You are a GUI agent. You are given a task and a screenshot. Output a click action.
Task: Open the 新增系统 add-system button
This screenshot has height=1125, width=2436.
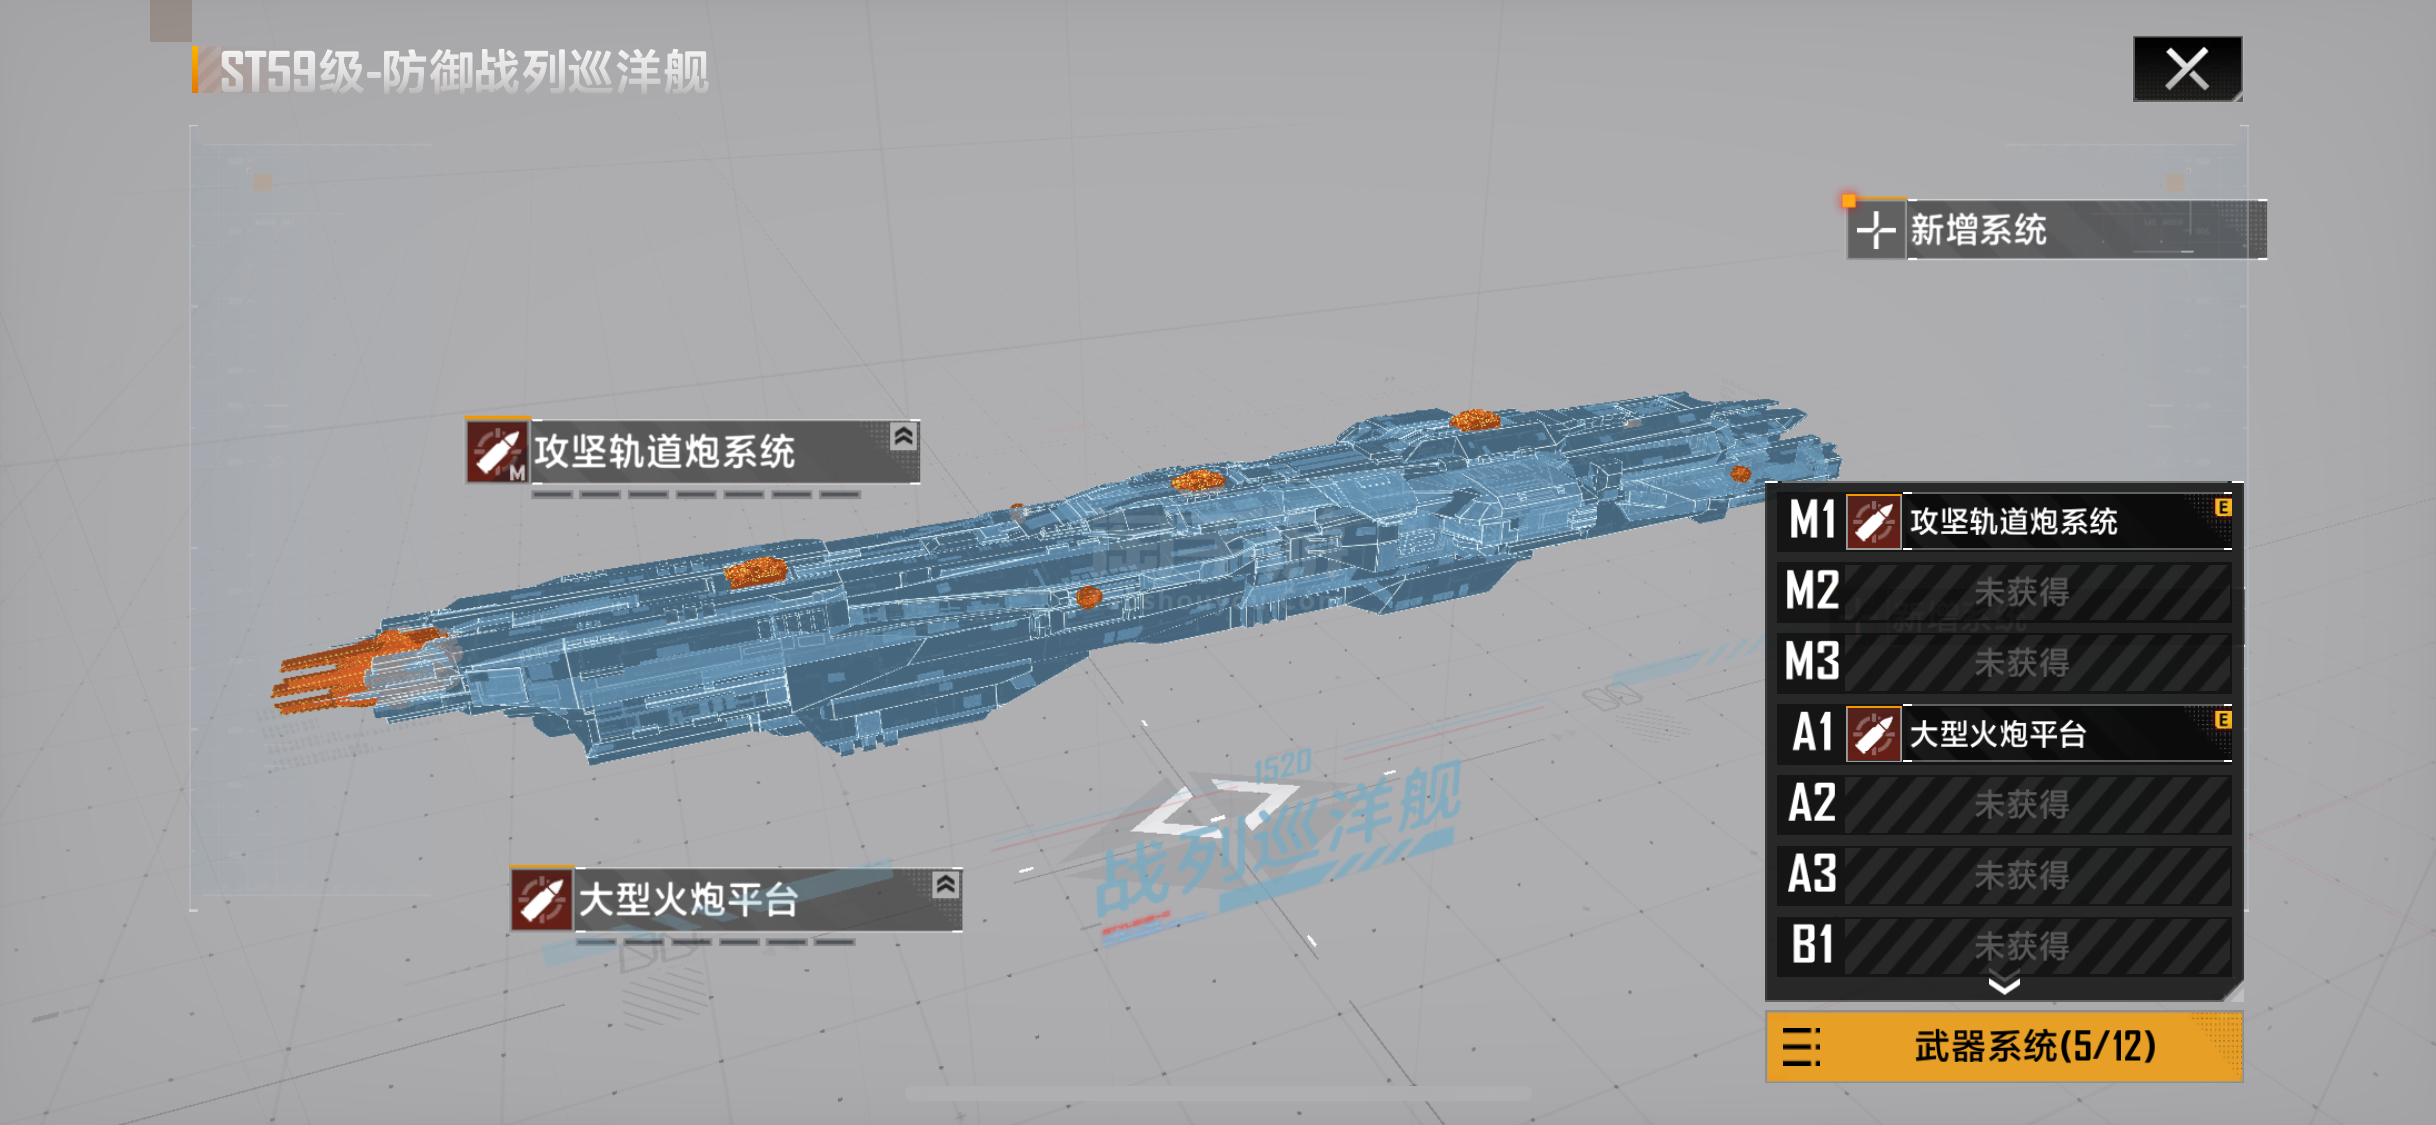[x=2056, y=230]
